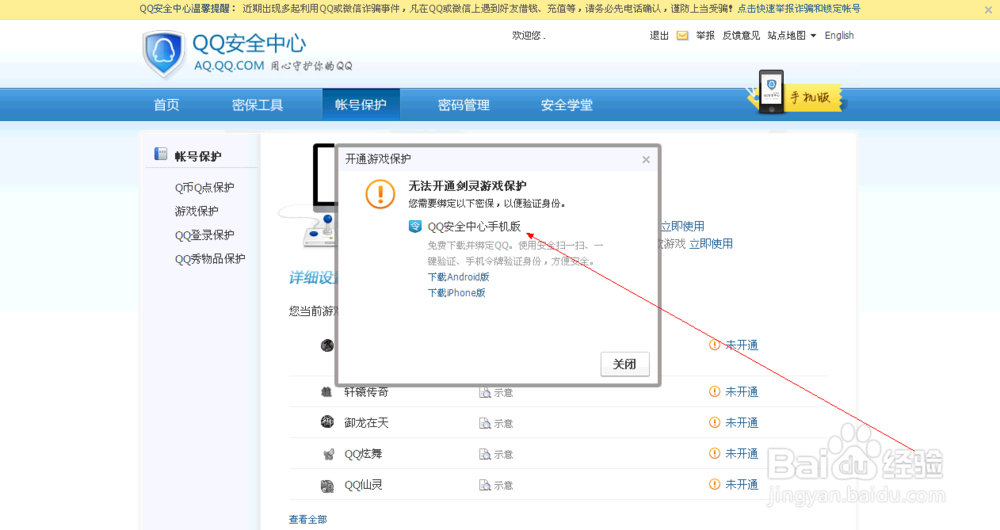Click warning icon beside 轩辕传奇 未开通
The width and height of the screenshot is (1000, 530).
pos(714,392)
